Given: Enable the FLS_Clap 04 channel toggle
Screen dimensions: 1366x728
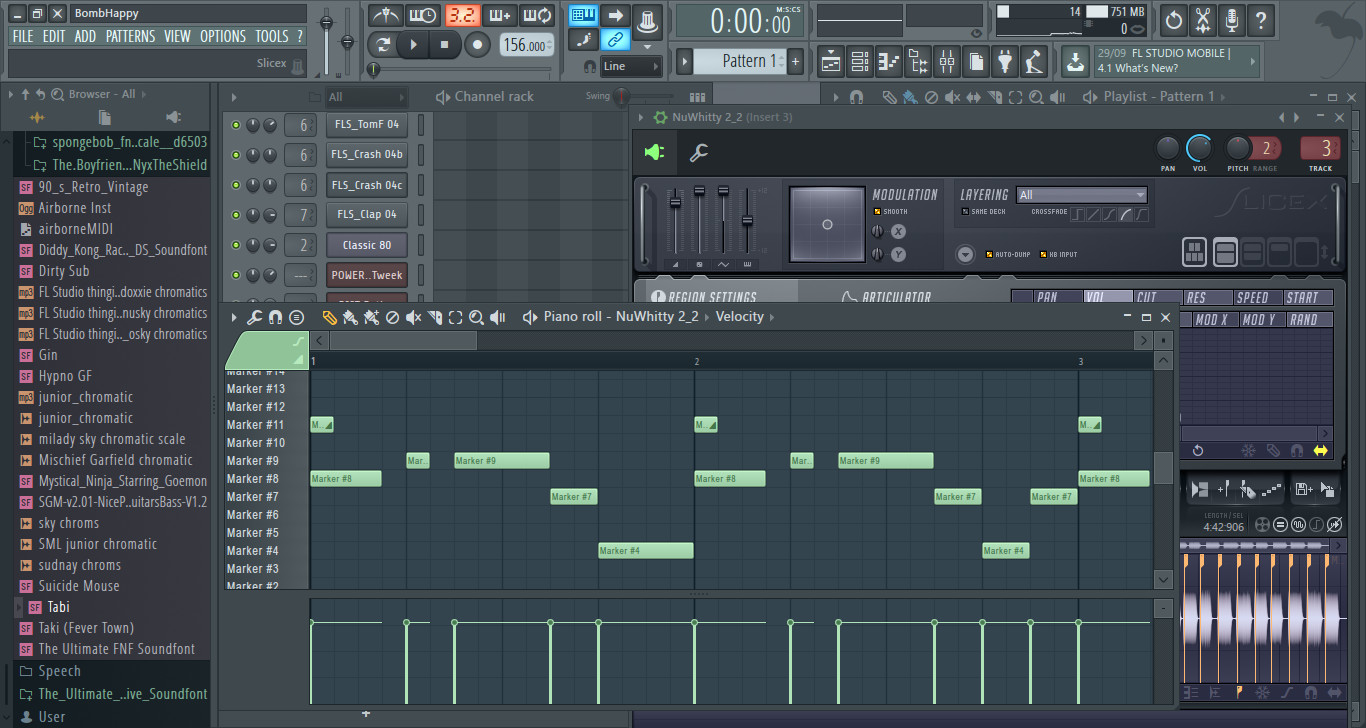Looking at the screenshot, I should tap(237, 214).
